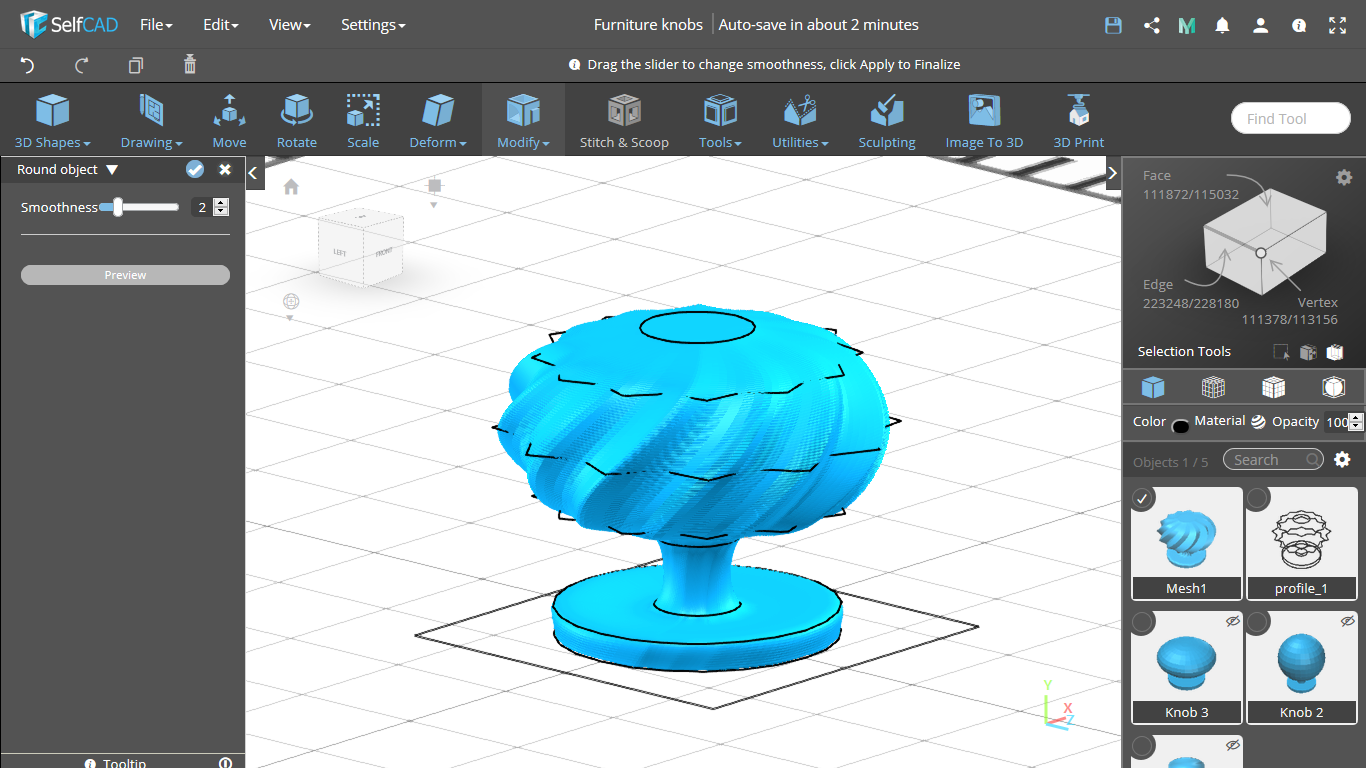Open the Sculpting tool
Screen dimensions: 1366x768
click(887, 120)
